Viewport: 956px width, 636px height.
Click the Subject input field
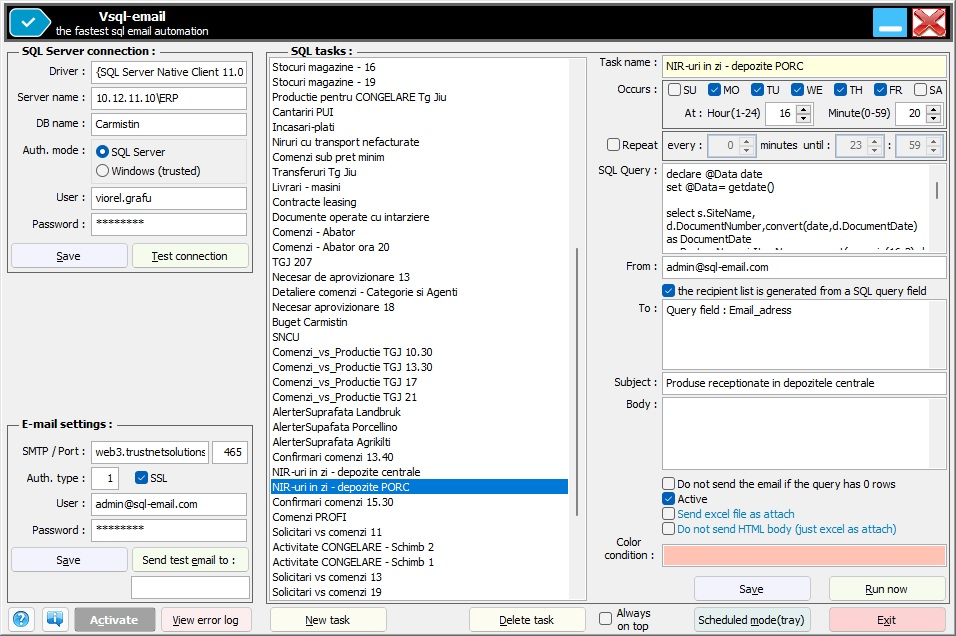pyautogui.click(x=804, y=383)
